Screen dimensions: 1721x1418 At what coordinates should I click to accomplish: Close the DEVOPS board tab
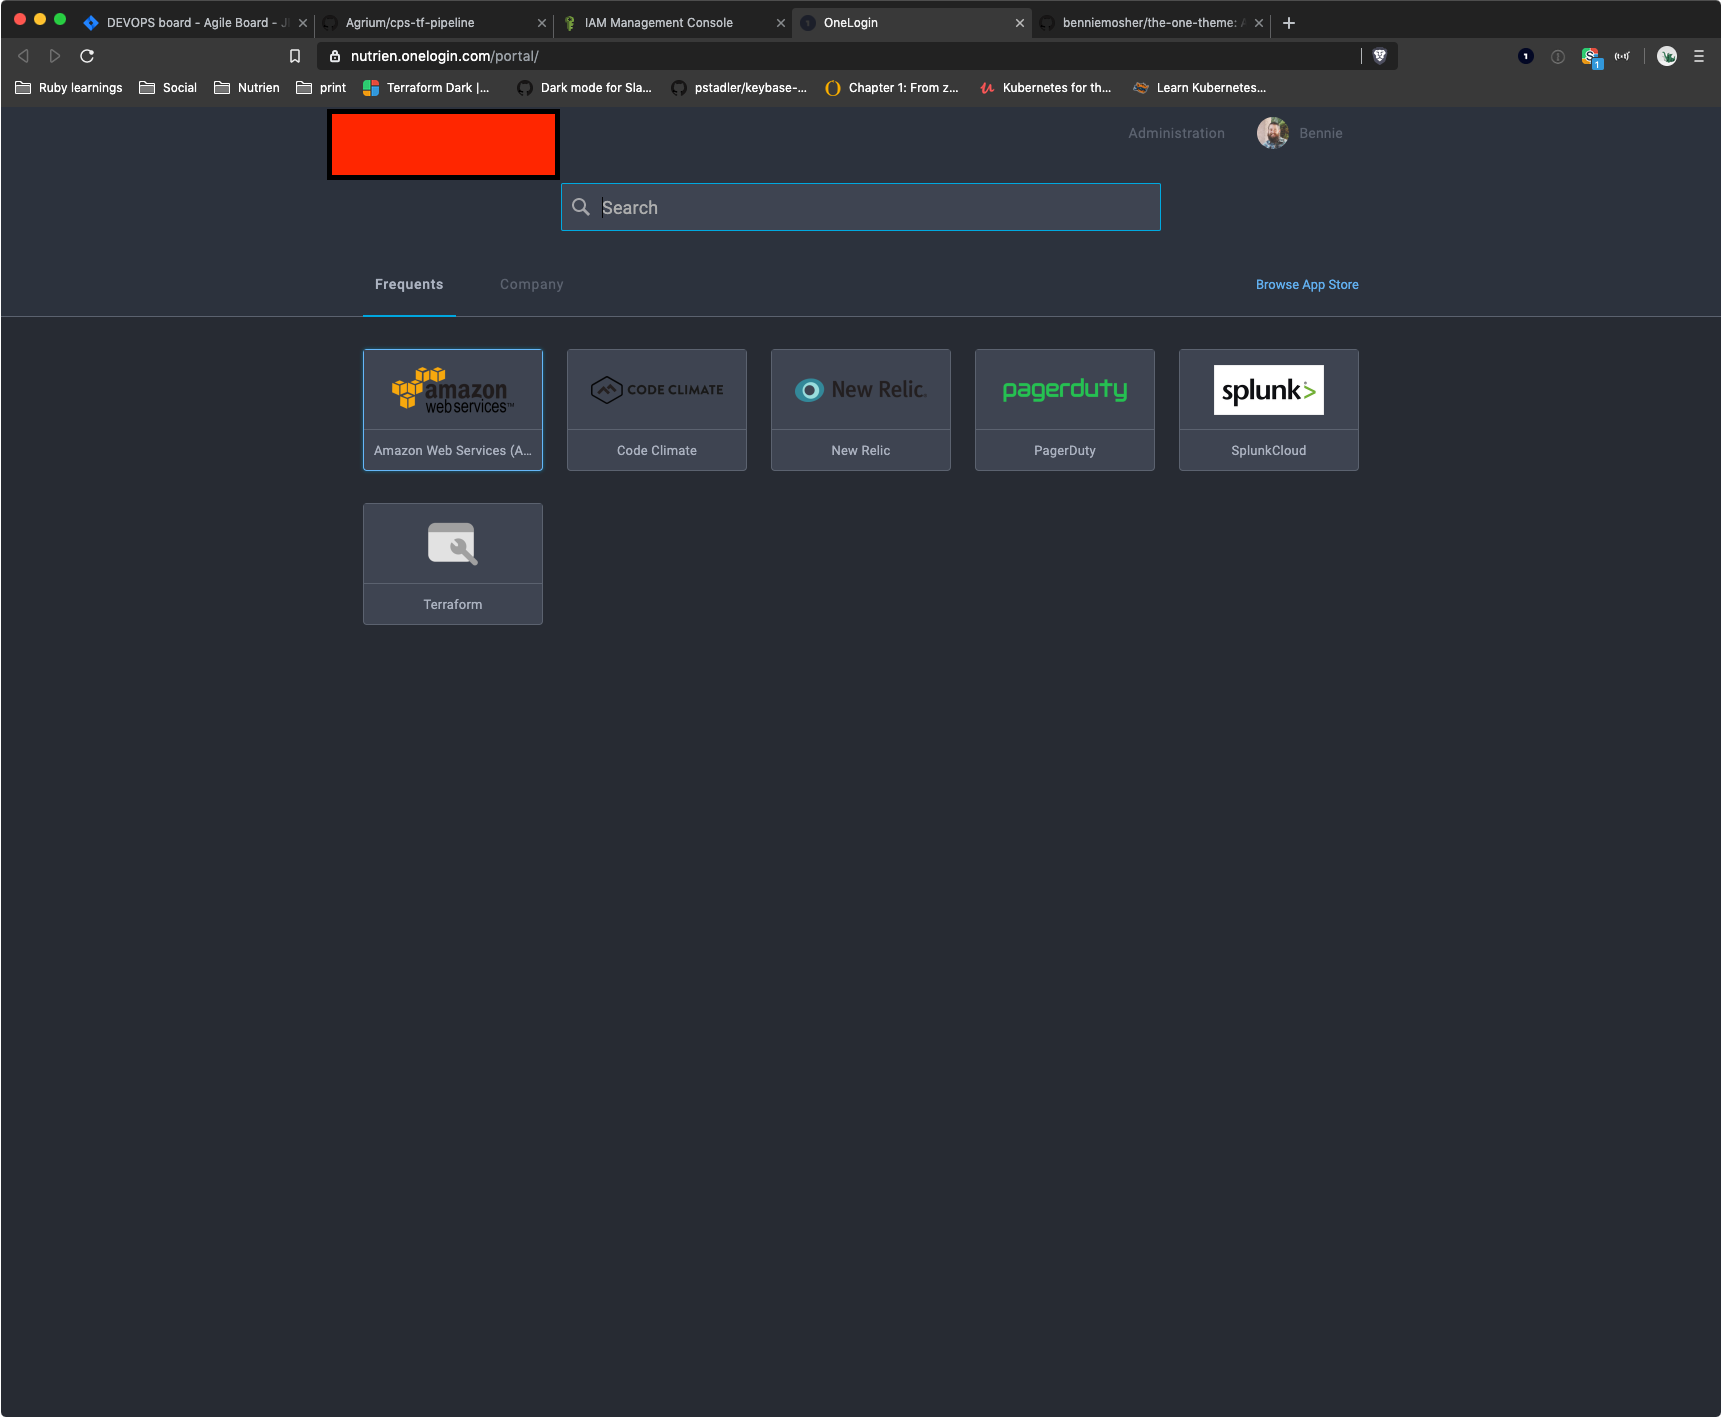point(303,23)
